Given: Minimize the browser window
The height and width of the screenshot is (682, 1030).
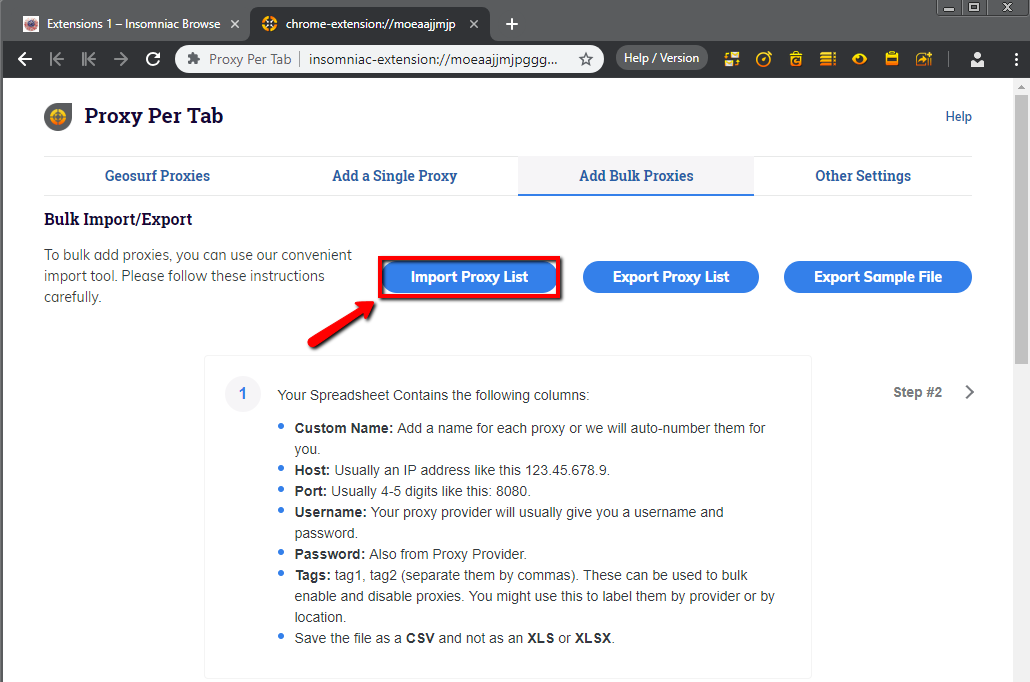Looking at the screenshot, I should point(949,8).
